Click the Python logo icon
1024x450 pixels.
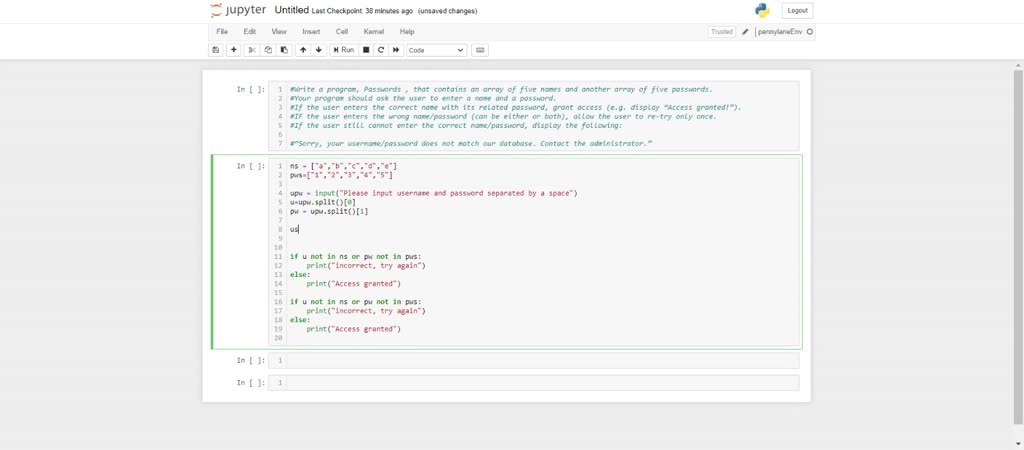point(762,10)
